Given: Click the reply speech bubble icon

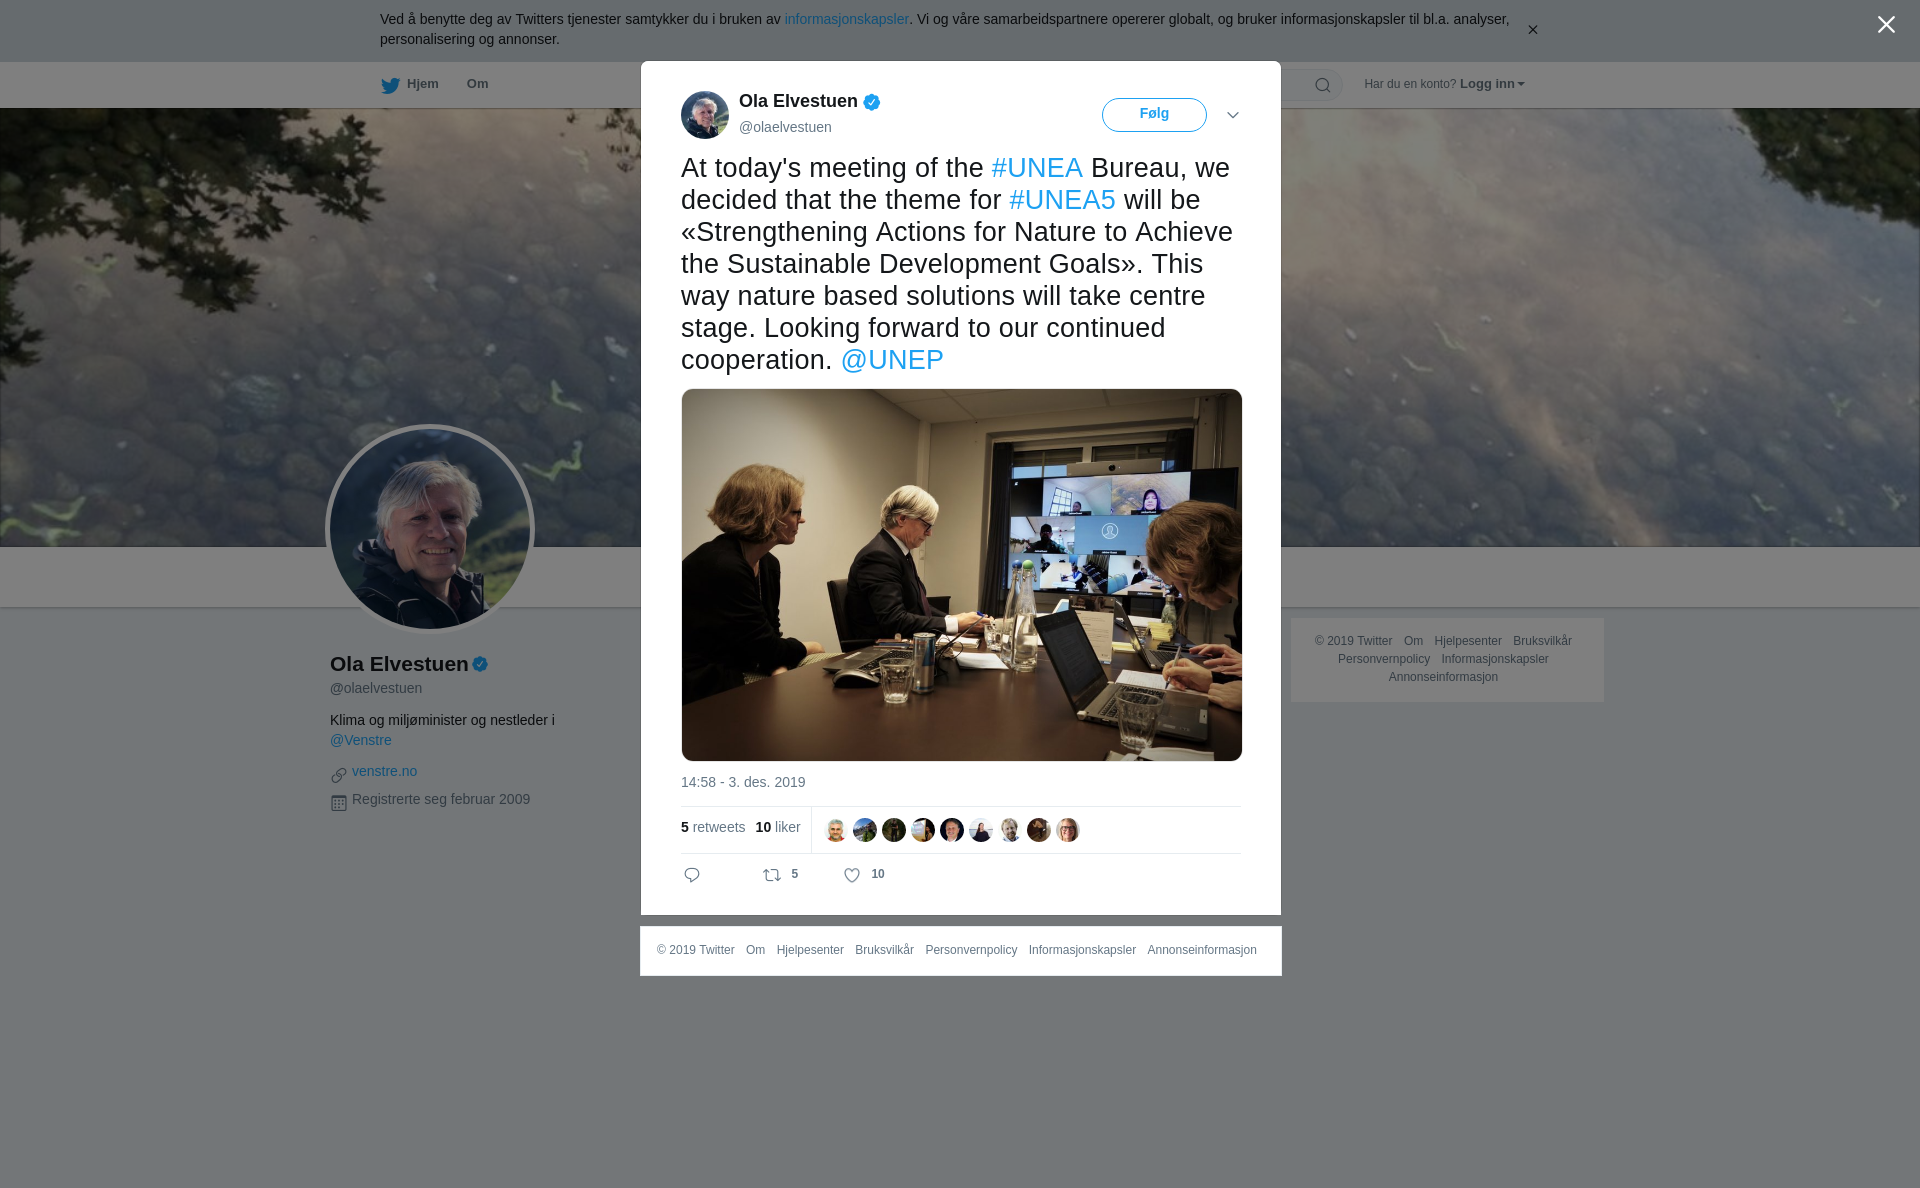Looking at the screenshot, I should [x=692, y=875].
